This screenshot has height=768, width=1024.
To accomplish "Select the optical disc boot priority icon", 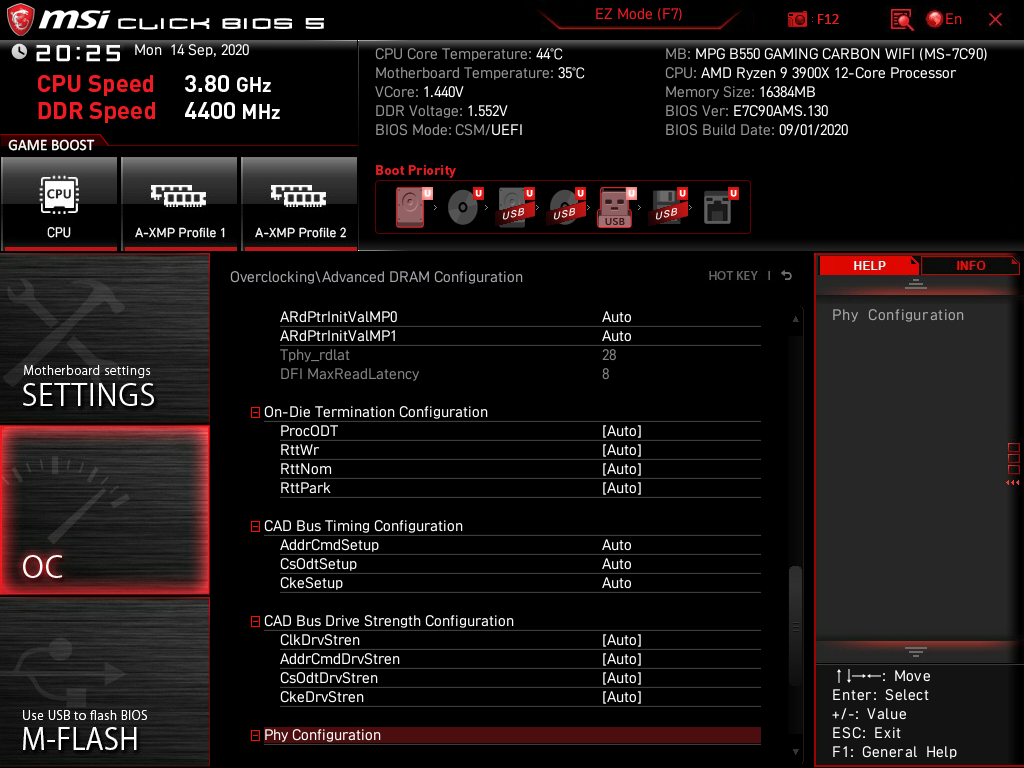I will tap(464, 207).
